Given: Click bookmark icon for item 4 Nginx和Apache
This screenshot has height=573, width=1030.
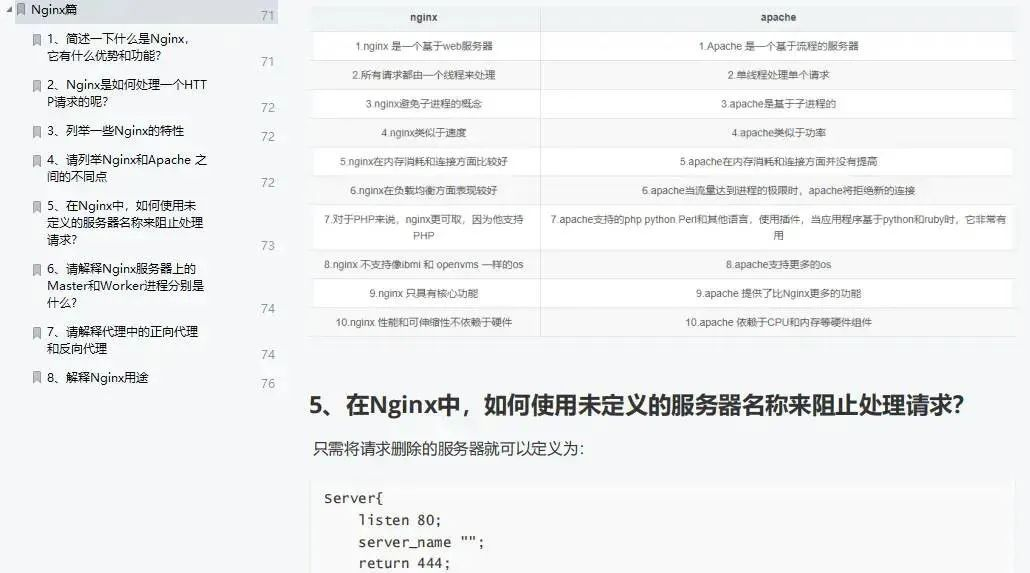Looking at the screenshot, I should [37, 161].
